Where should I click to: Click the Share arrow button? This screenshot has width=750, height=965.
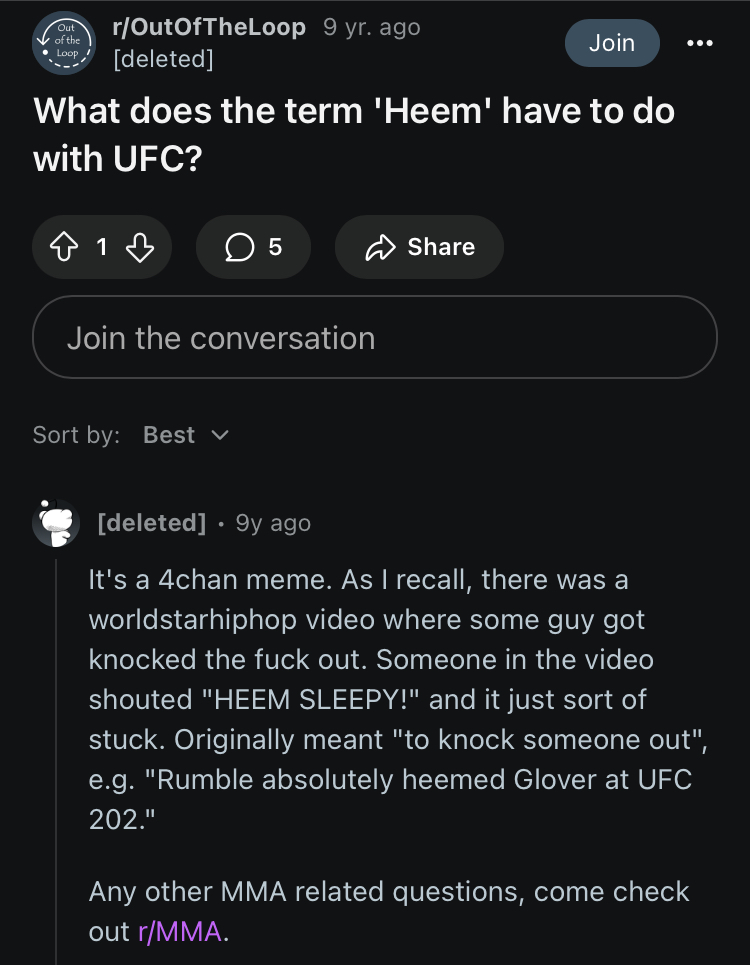pos(419,247)
